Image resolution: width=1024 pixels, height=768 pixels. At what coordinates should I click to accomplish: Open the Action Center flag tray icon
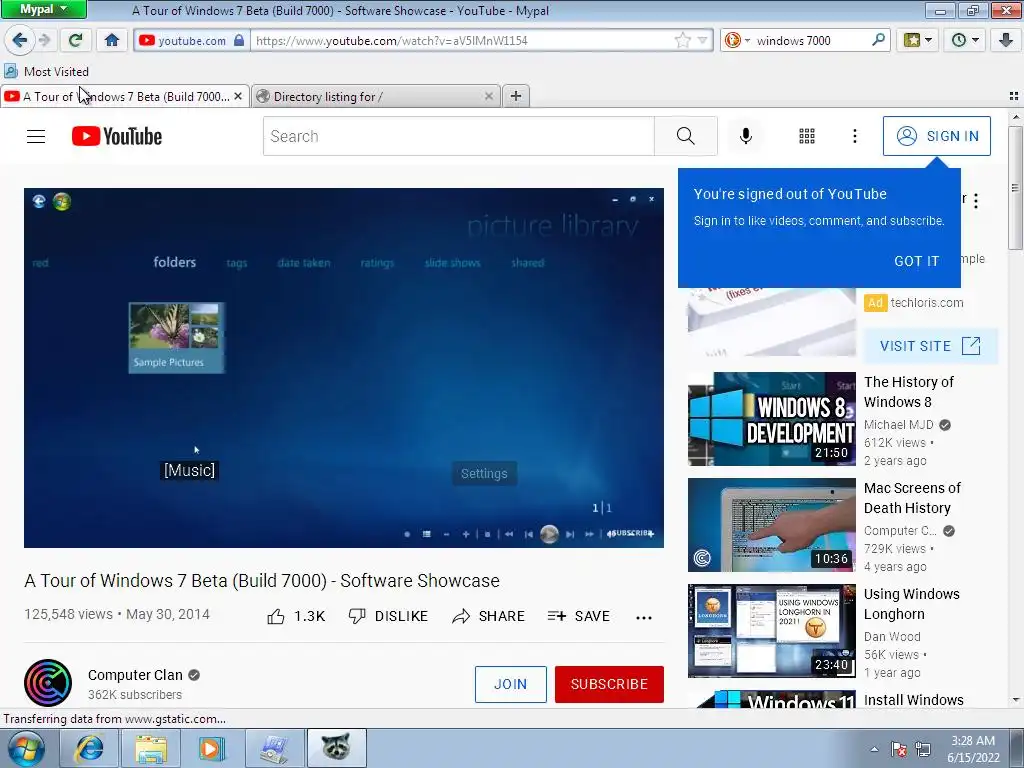[x=899, y=749]
